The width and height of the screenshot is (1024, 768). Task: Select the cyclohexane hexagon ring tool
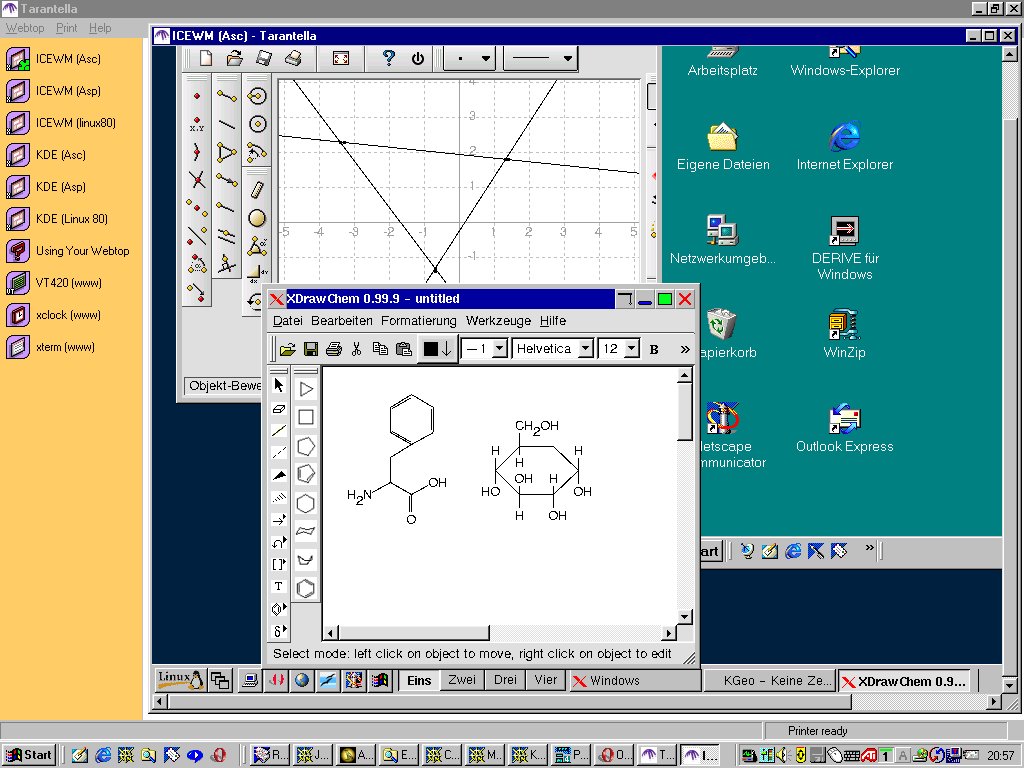coord(306,504)
